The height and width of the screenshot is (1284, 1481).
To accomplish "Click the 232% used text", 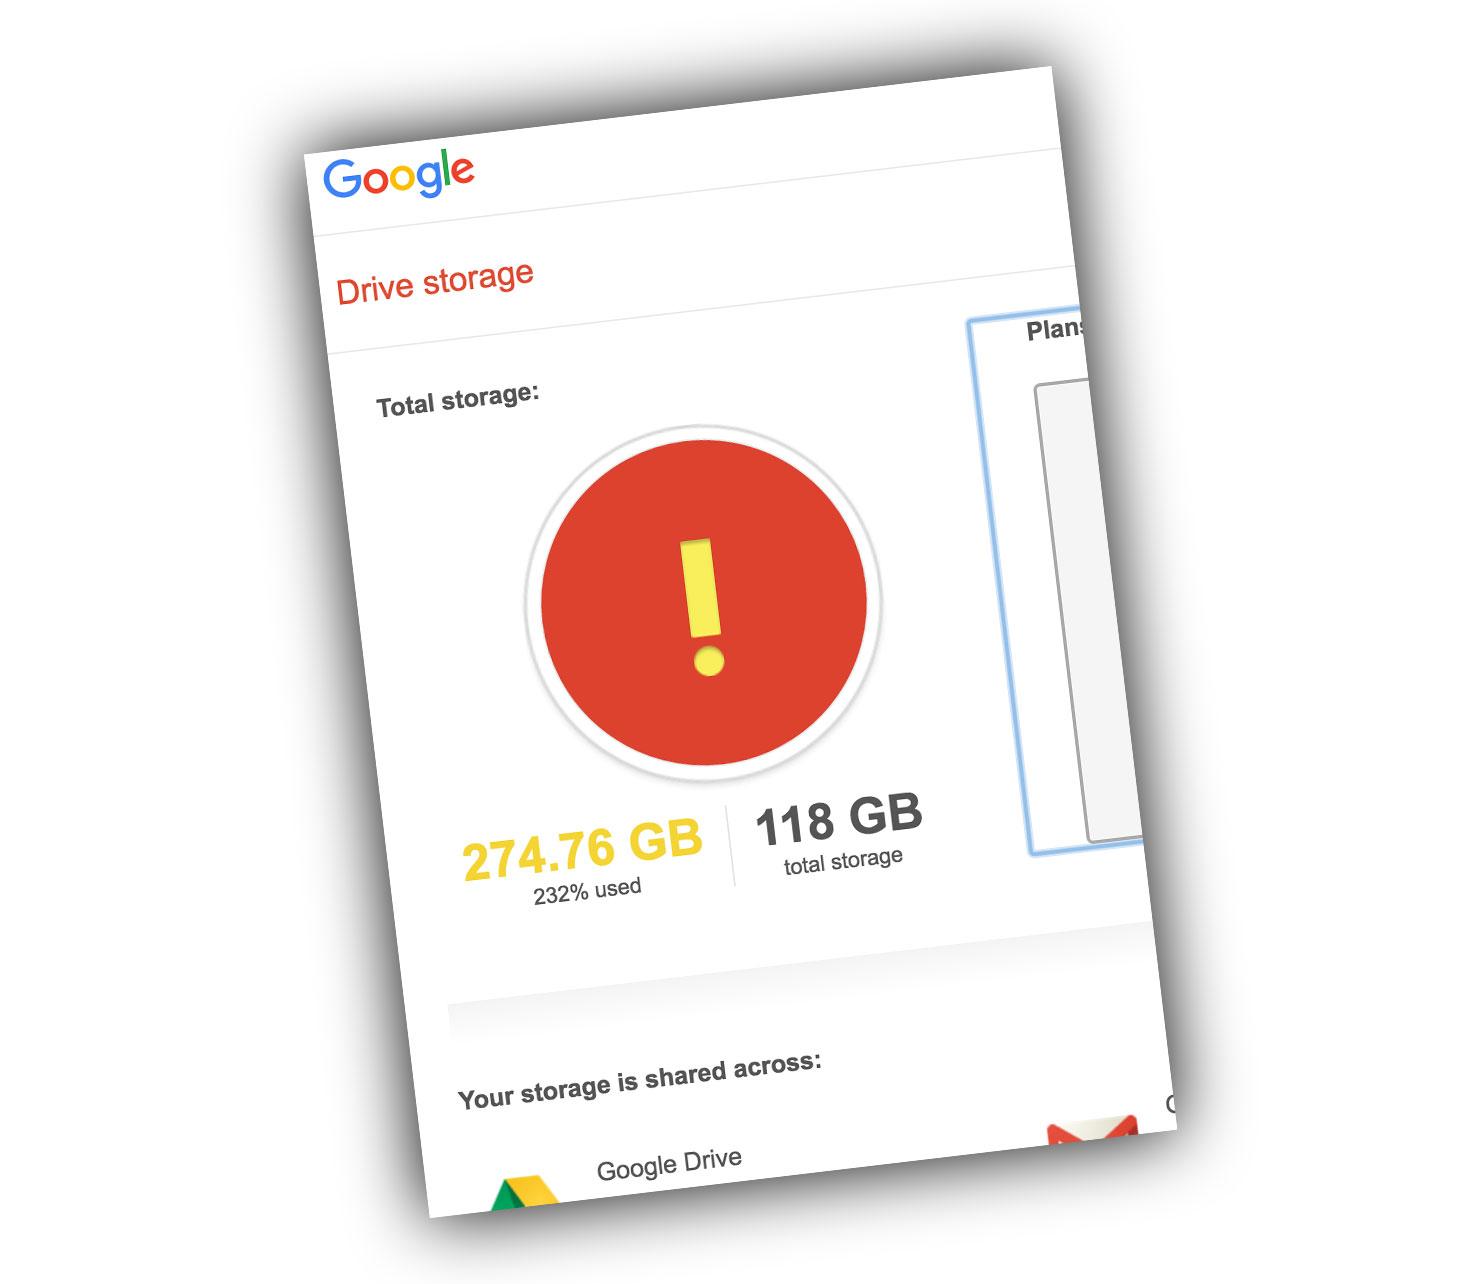I will coord(587,890).
